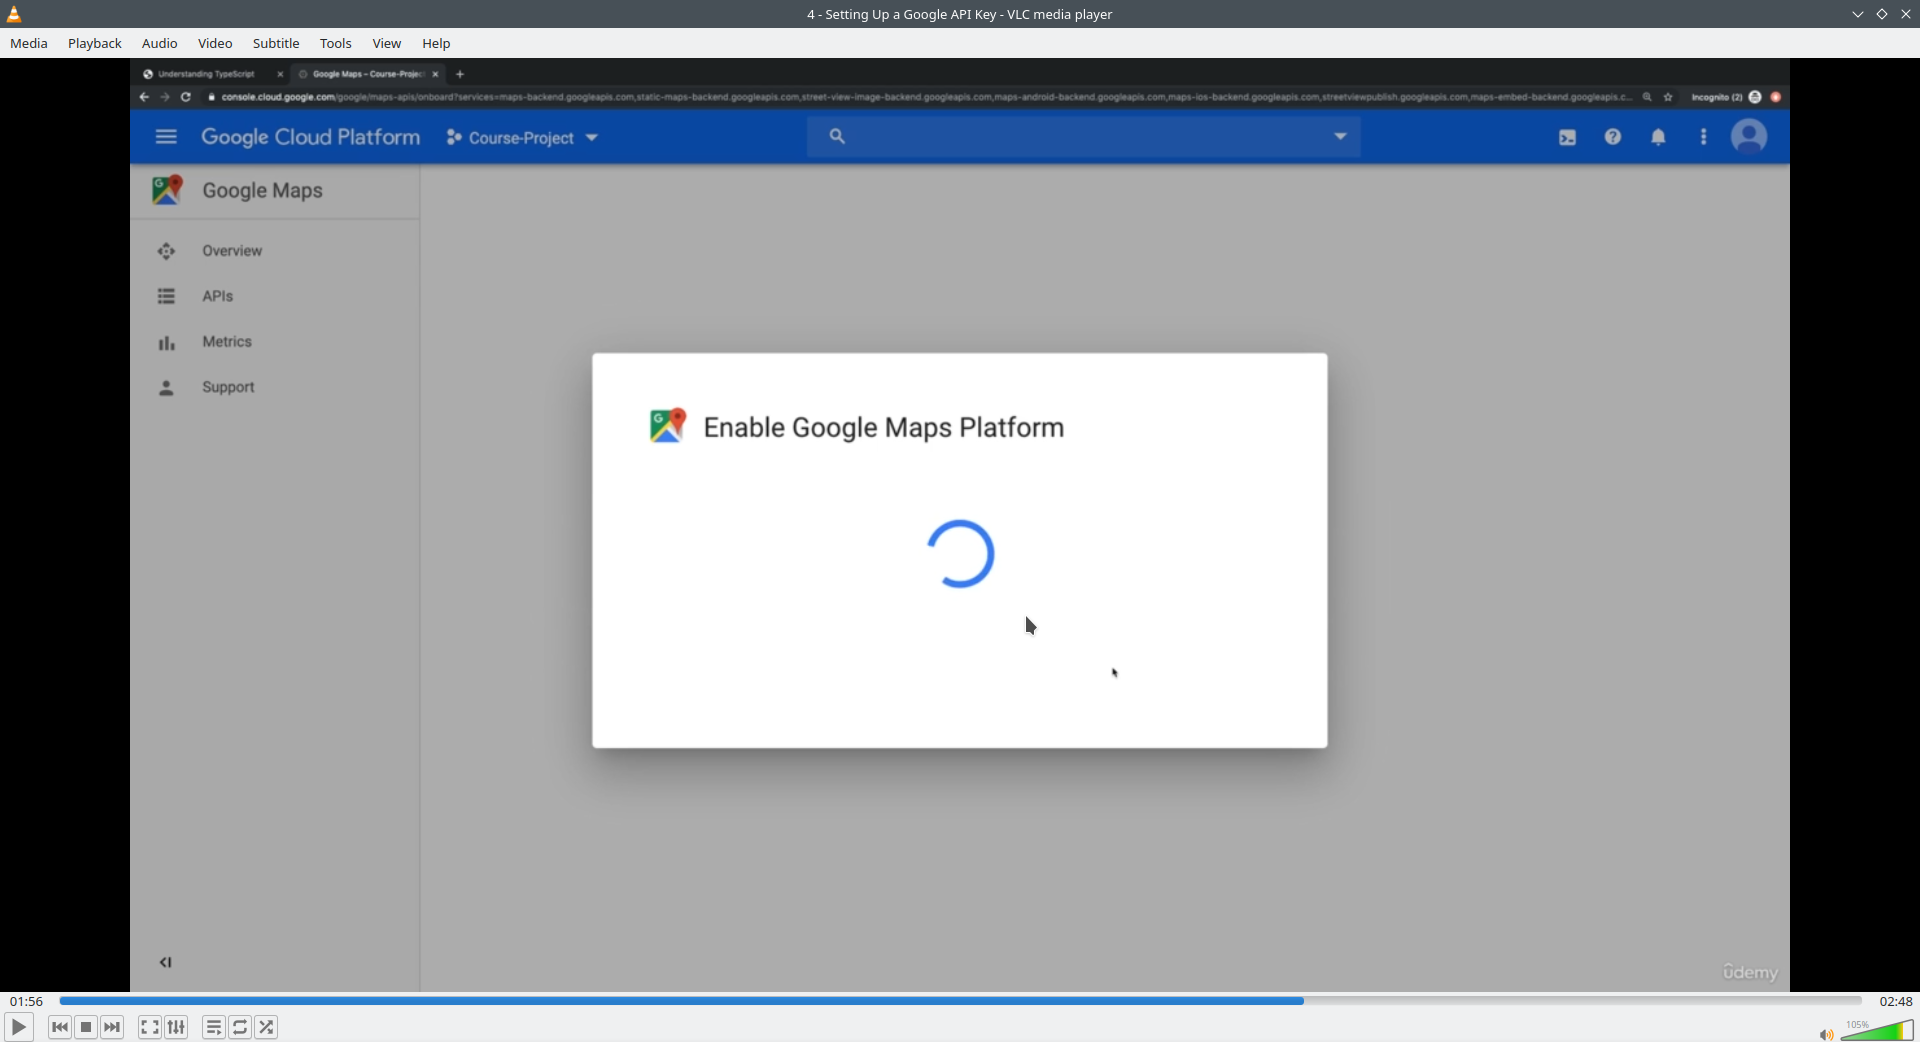Adjust the volume slider
1920x1042 pixels.
(1877, 1031)
